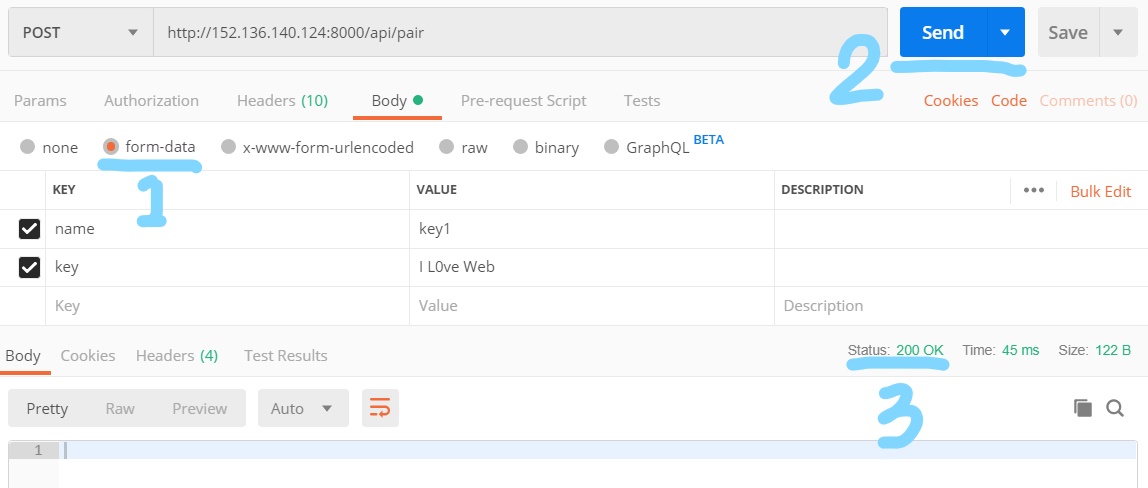Select the raw body type option
Image resolution: width=1148 pixels, height=488 pixels.
452,147
